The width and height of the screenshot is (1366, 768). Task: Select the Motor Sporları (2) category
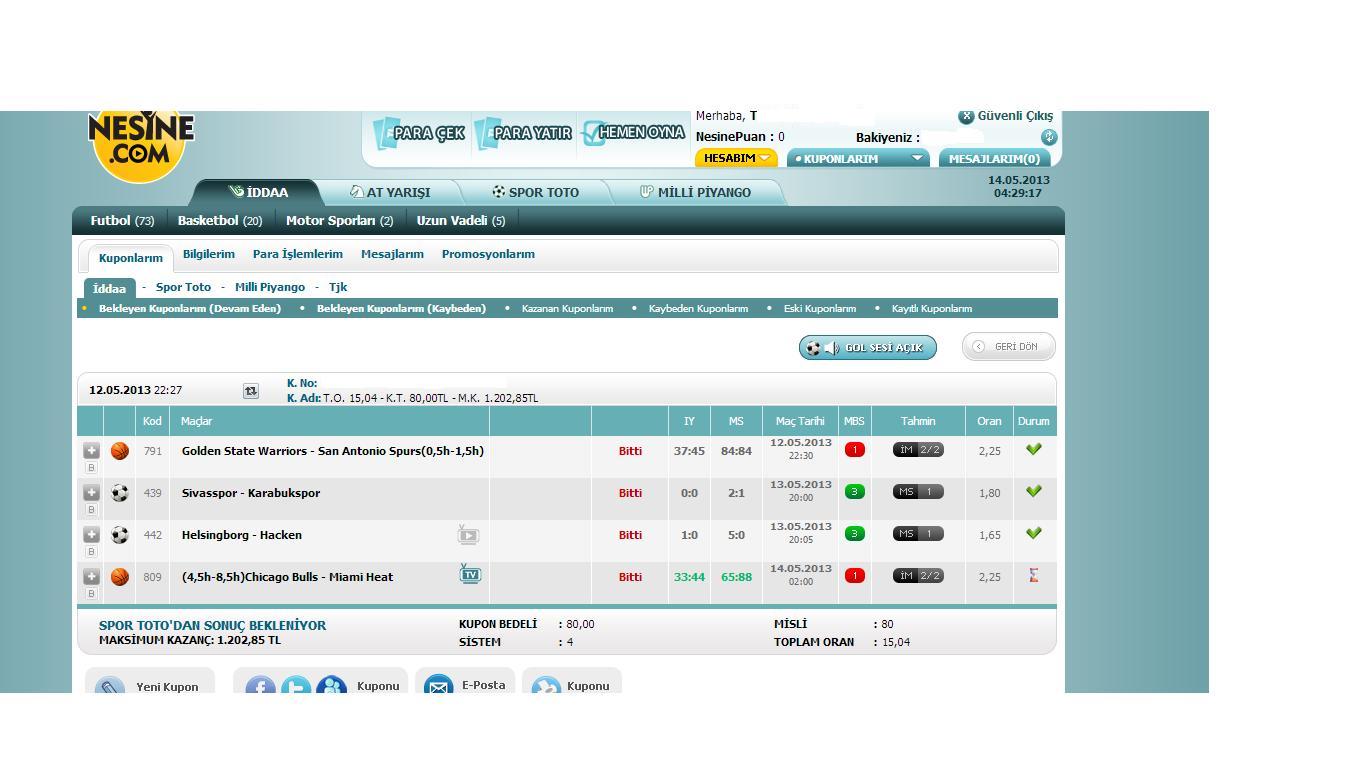(x=340, y=220)
